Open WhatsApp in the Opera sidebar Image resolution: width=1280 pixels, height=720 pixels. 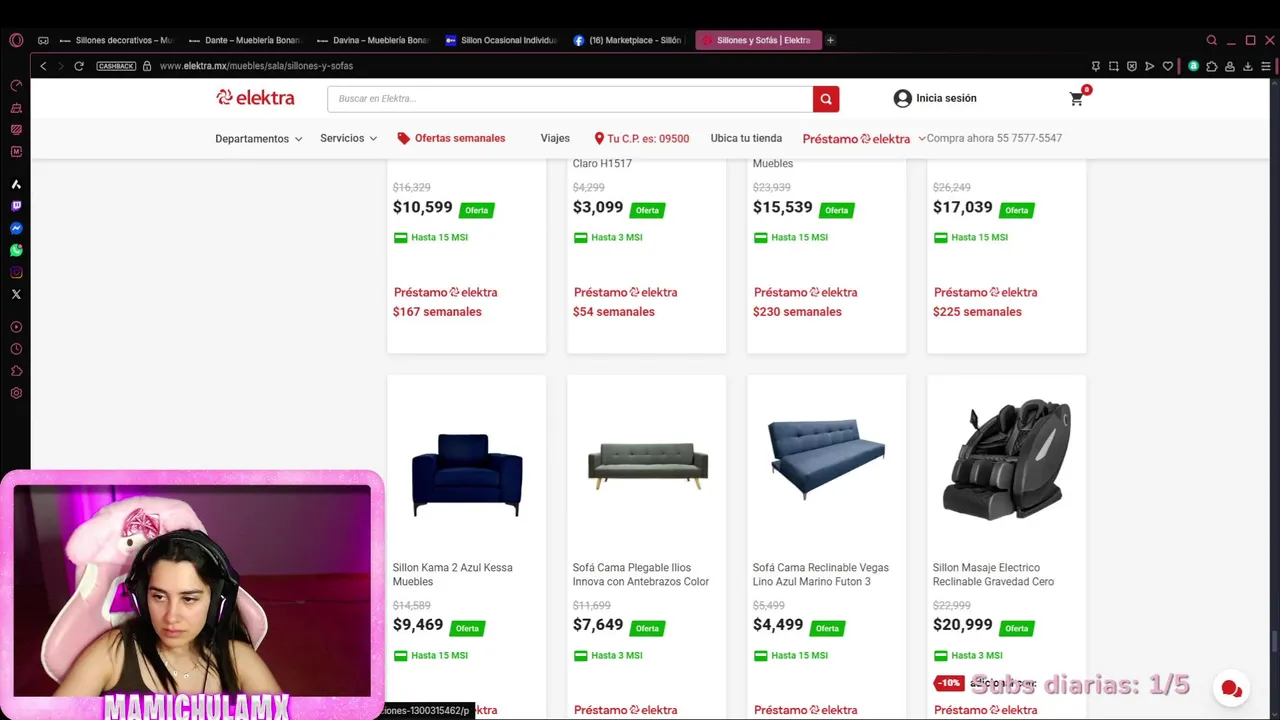pyautogui.click(x=16, y=250)
